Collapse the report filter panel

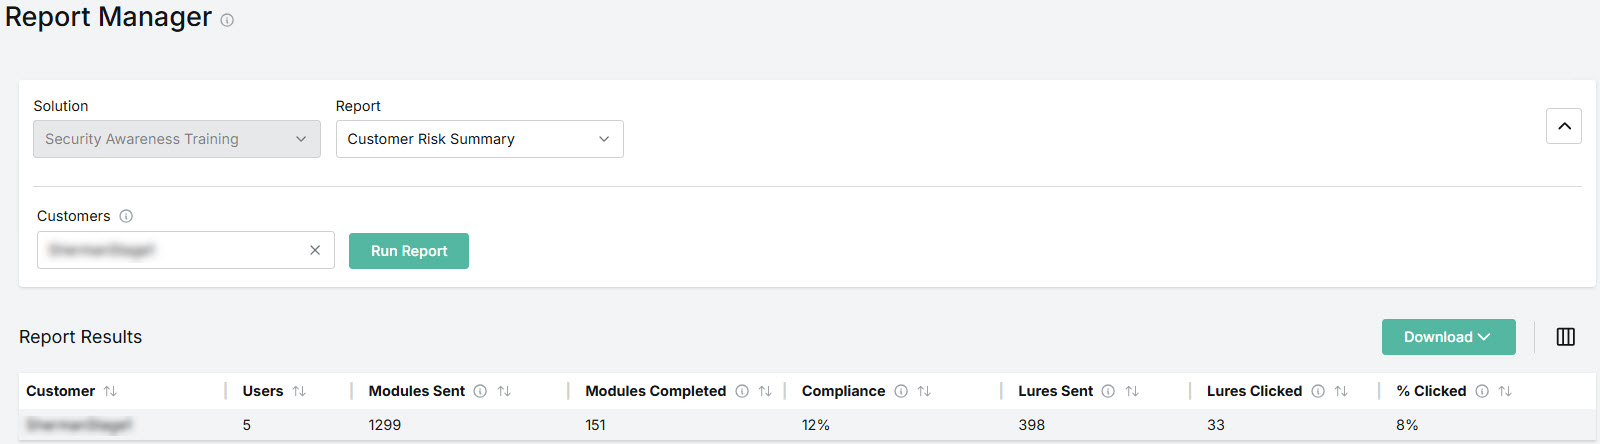click(1564, 126)
